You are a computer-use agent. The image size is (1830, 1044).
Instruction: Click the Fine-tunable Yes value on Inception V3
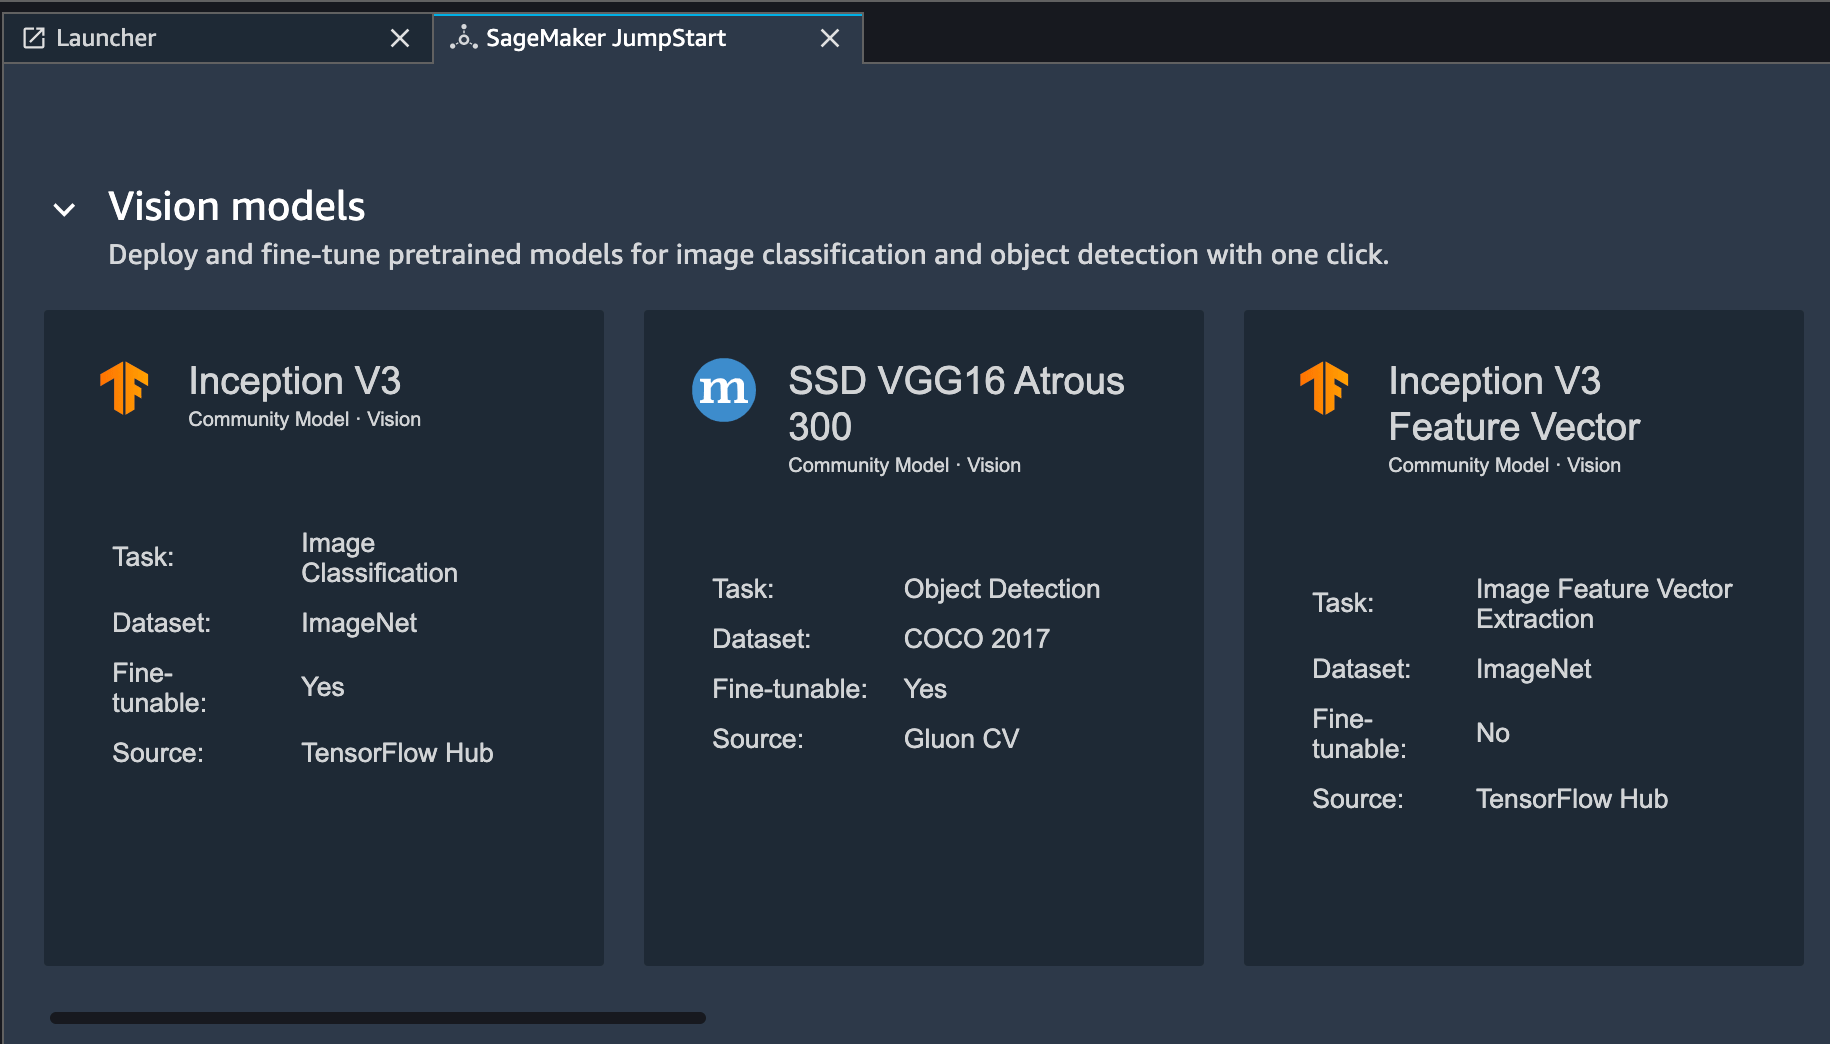[x=321, y=687]
